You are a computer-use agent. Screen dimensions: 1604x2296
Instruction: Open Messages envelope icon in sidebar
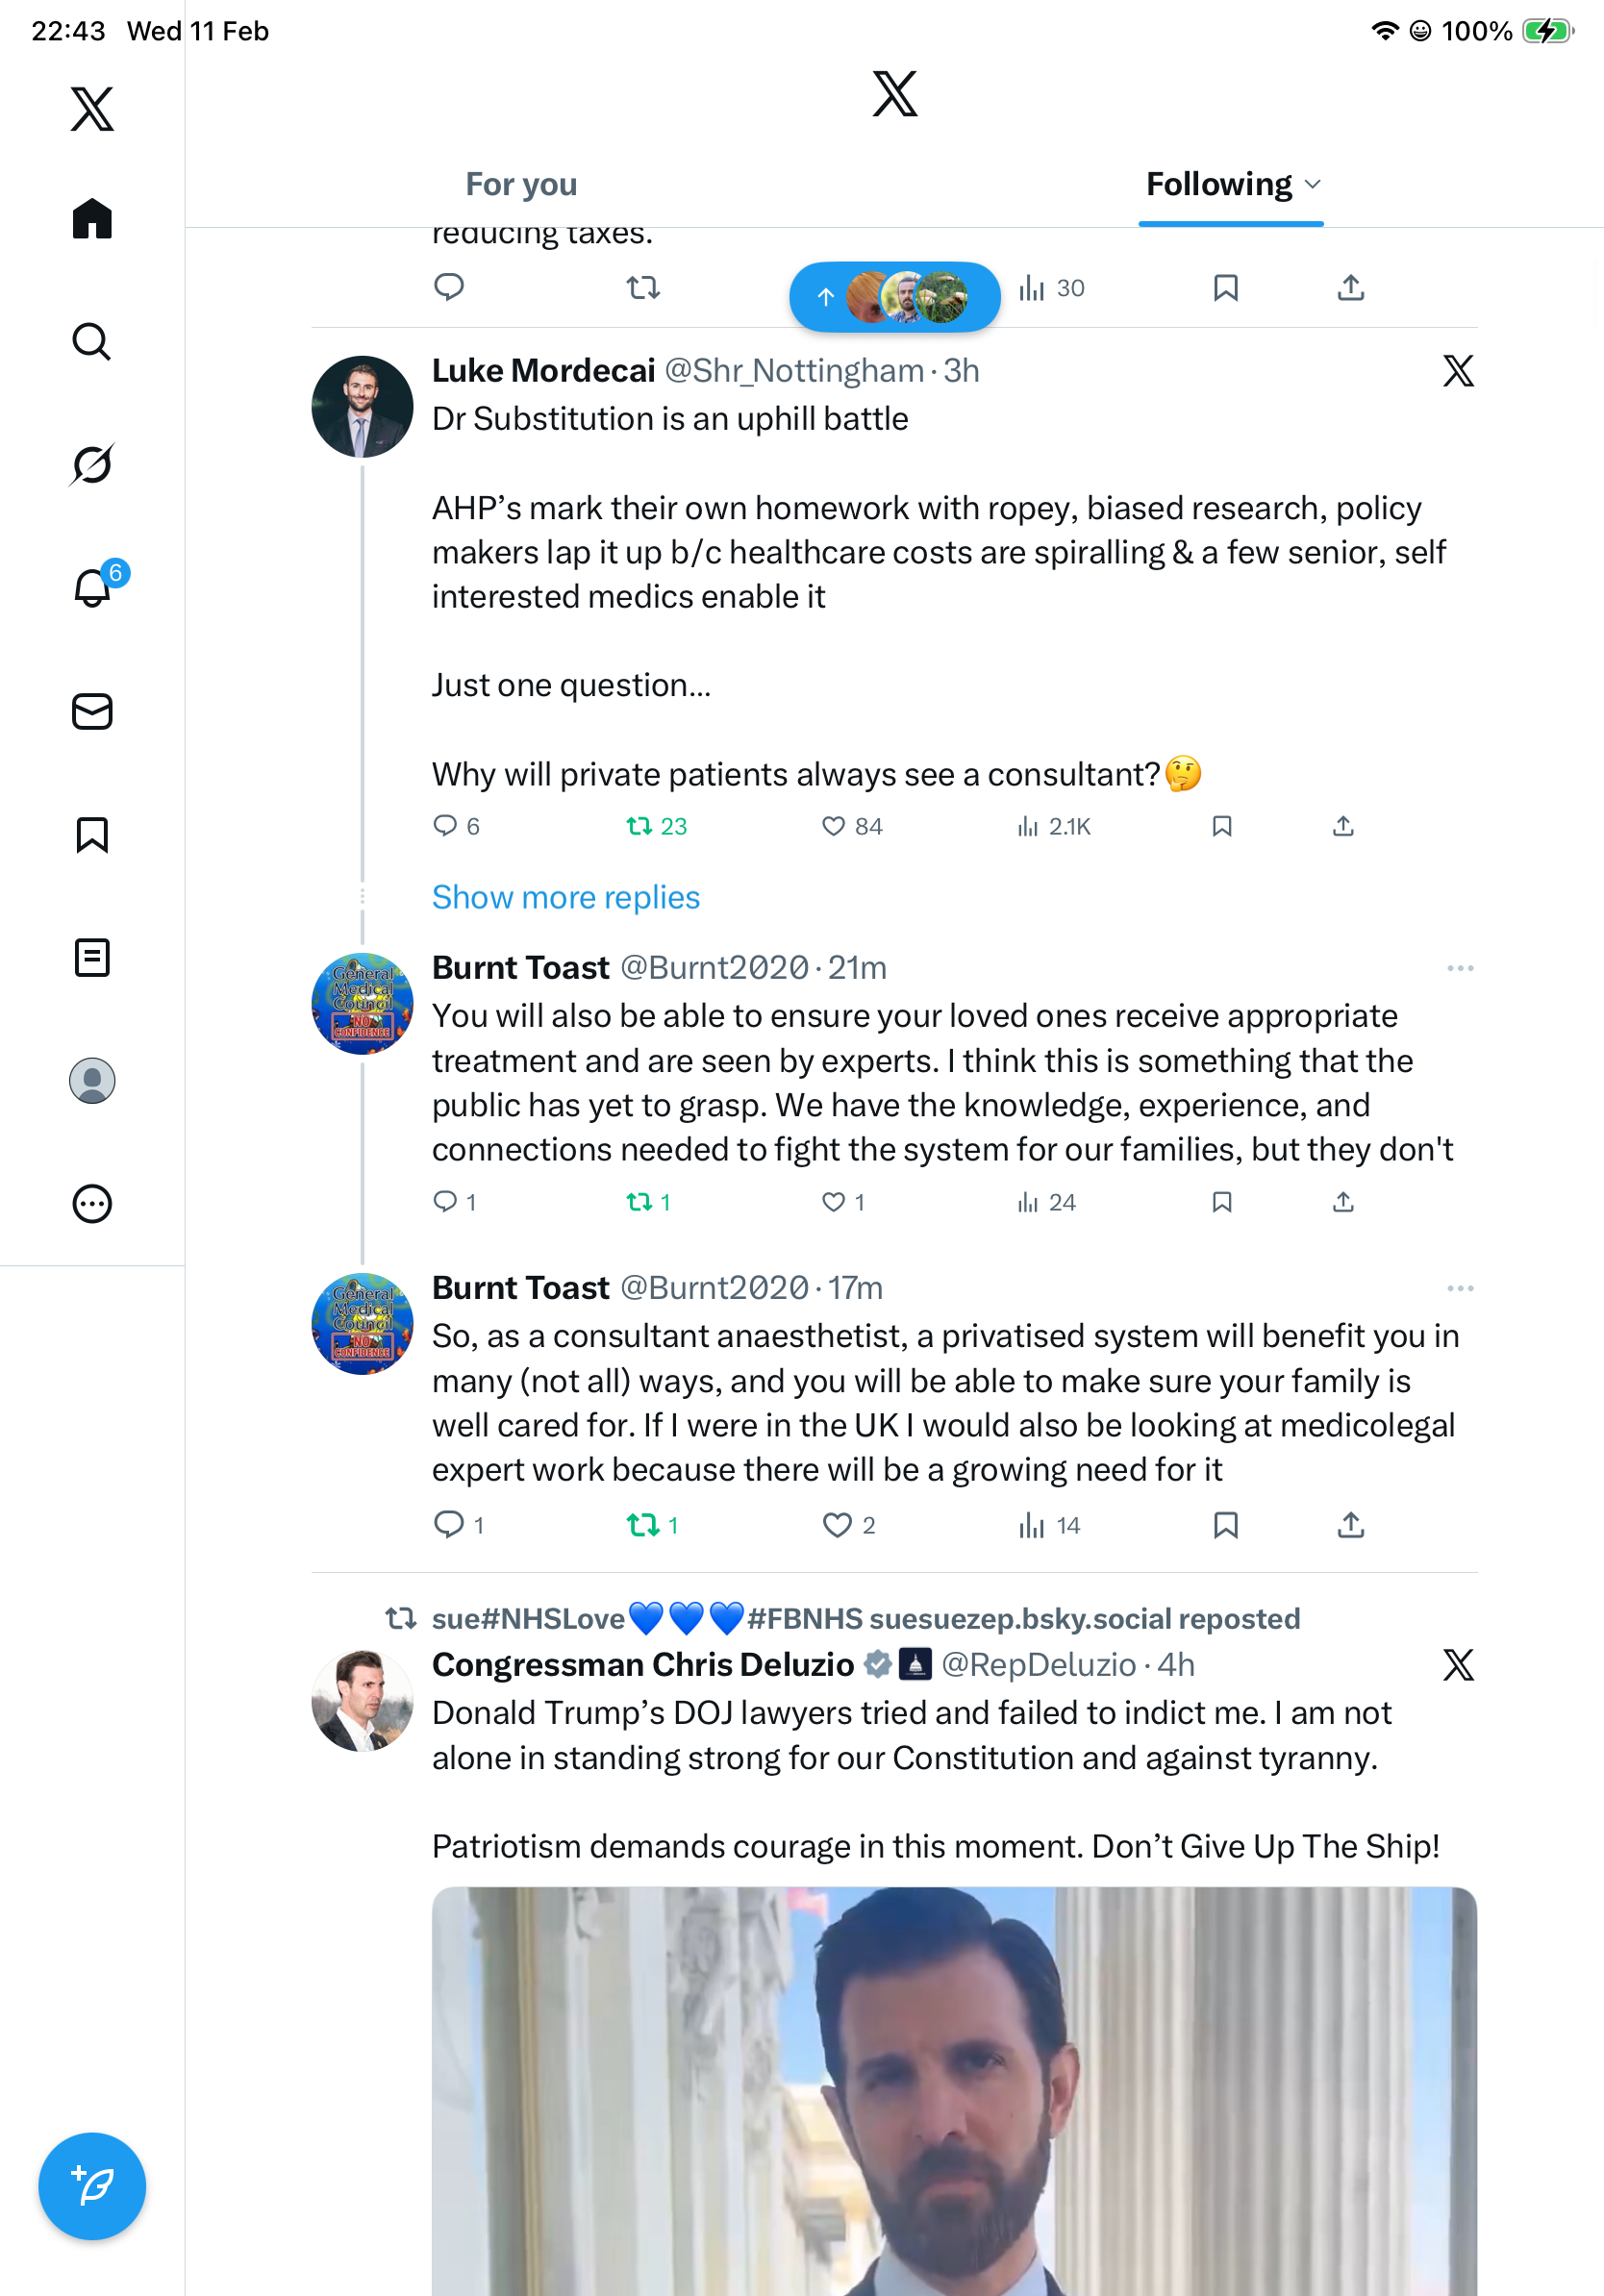pos(92,712)
